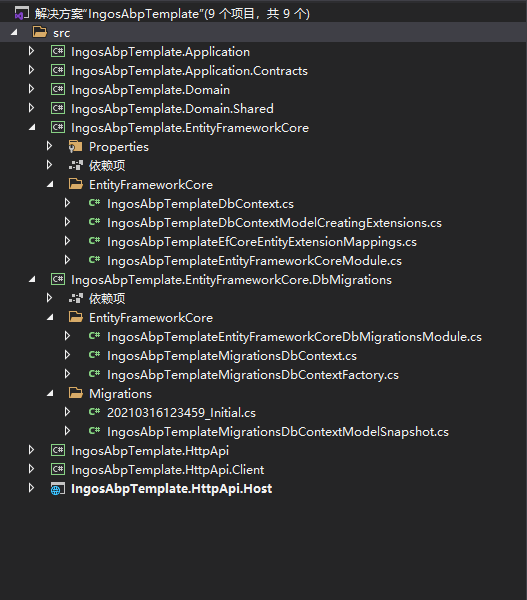Image resolution: width=527 pixels, height=600 pixels.
Task: Click file icon of IngosAbpTemplateMigrationsDbContextModelSnapshot.cs
Action: [94, 431]
